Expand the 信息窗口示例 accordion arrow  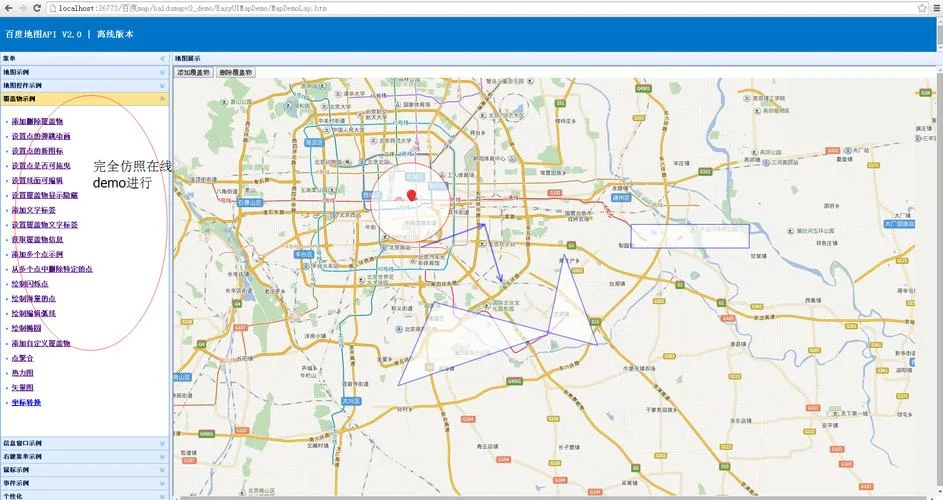162,443
